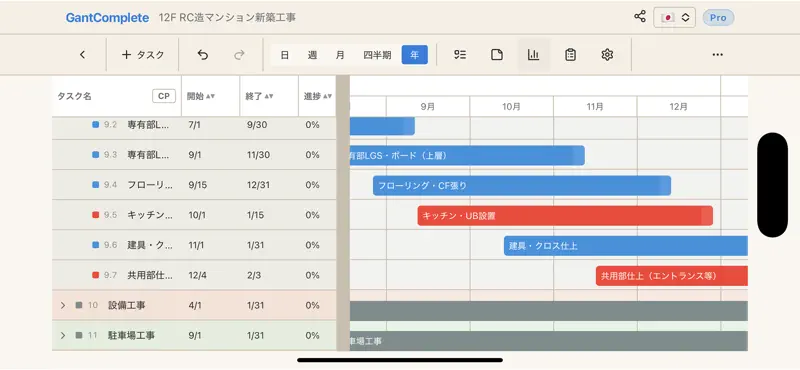The image size is (800, 370).
Task: Select the キッチン・UB設置 Gantt bar
Action: (x=565, y=215)
